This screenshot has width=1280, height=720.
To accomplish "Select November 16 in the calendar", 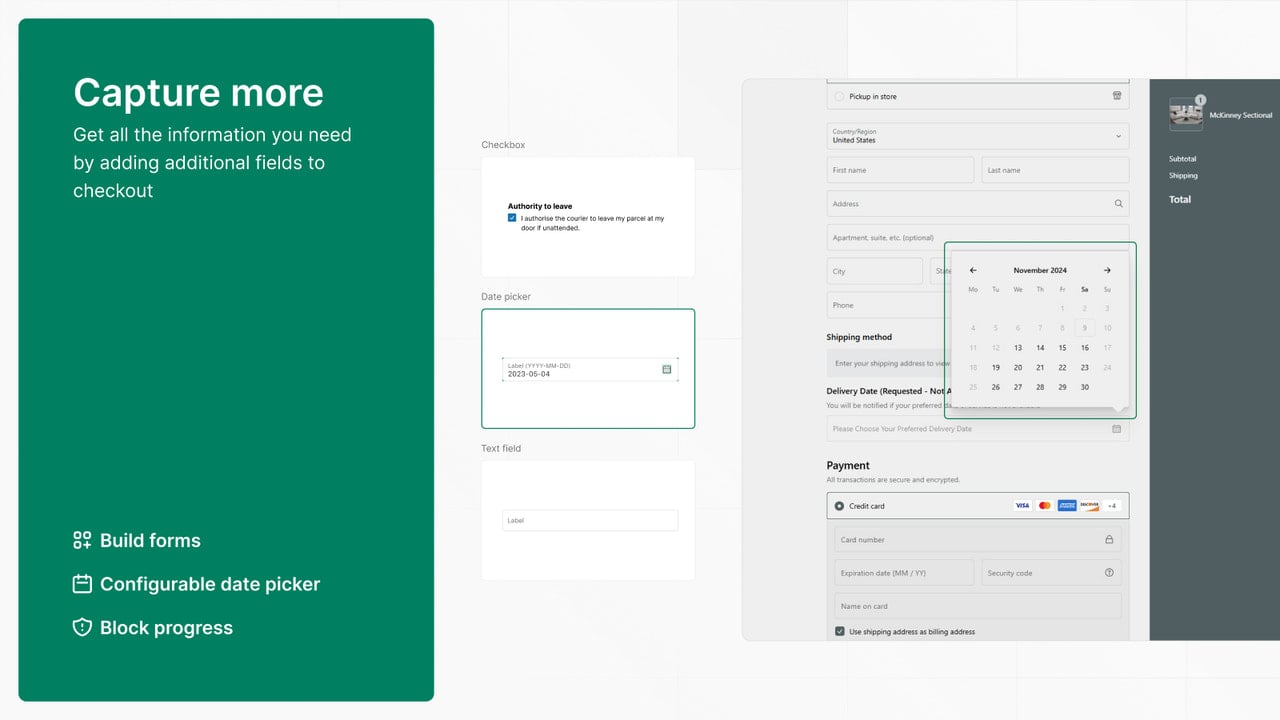I will pos(1085,348).
